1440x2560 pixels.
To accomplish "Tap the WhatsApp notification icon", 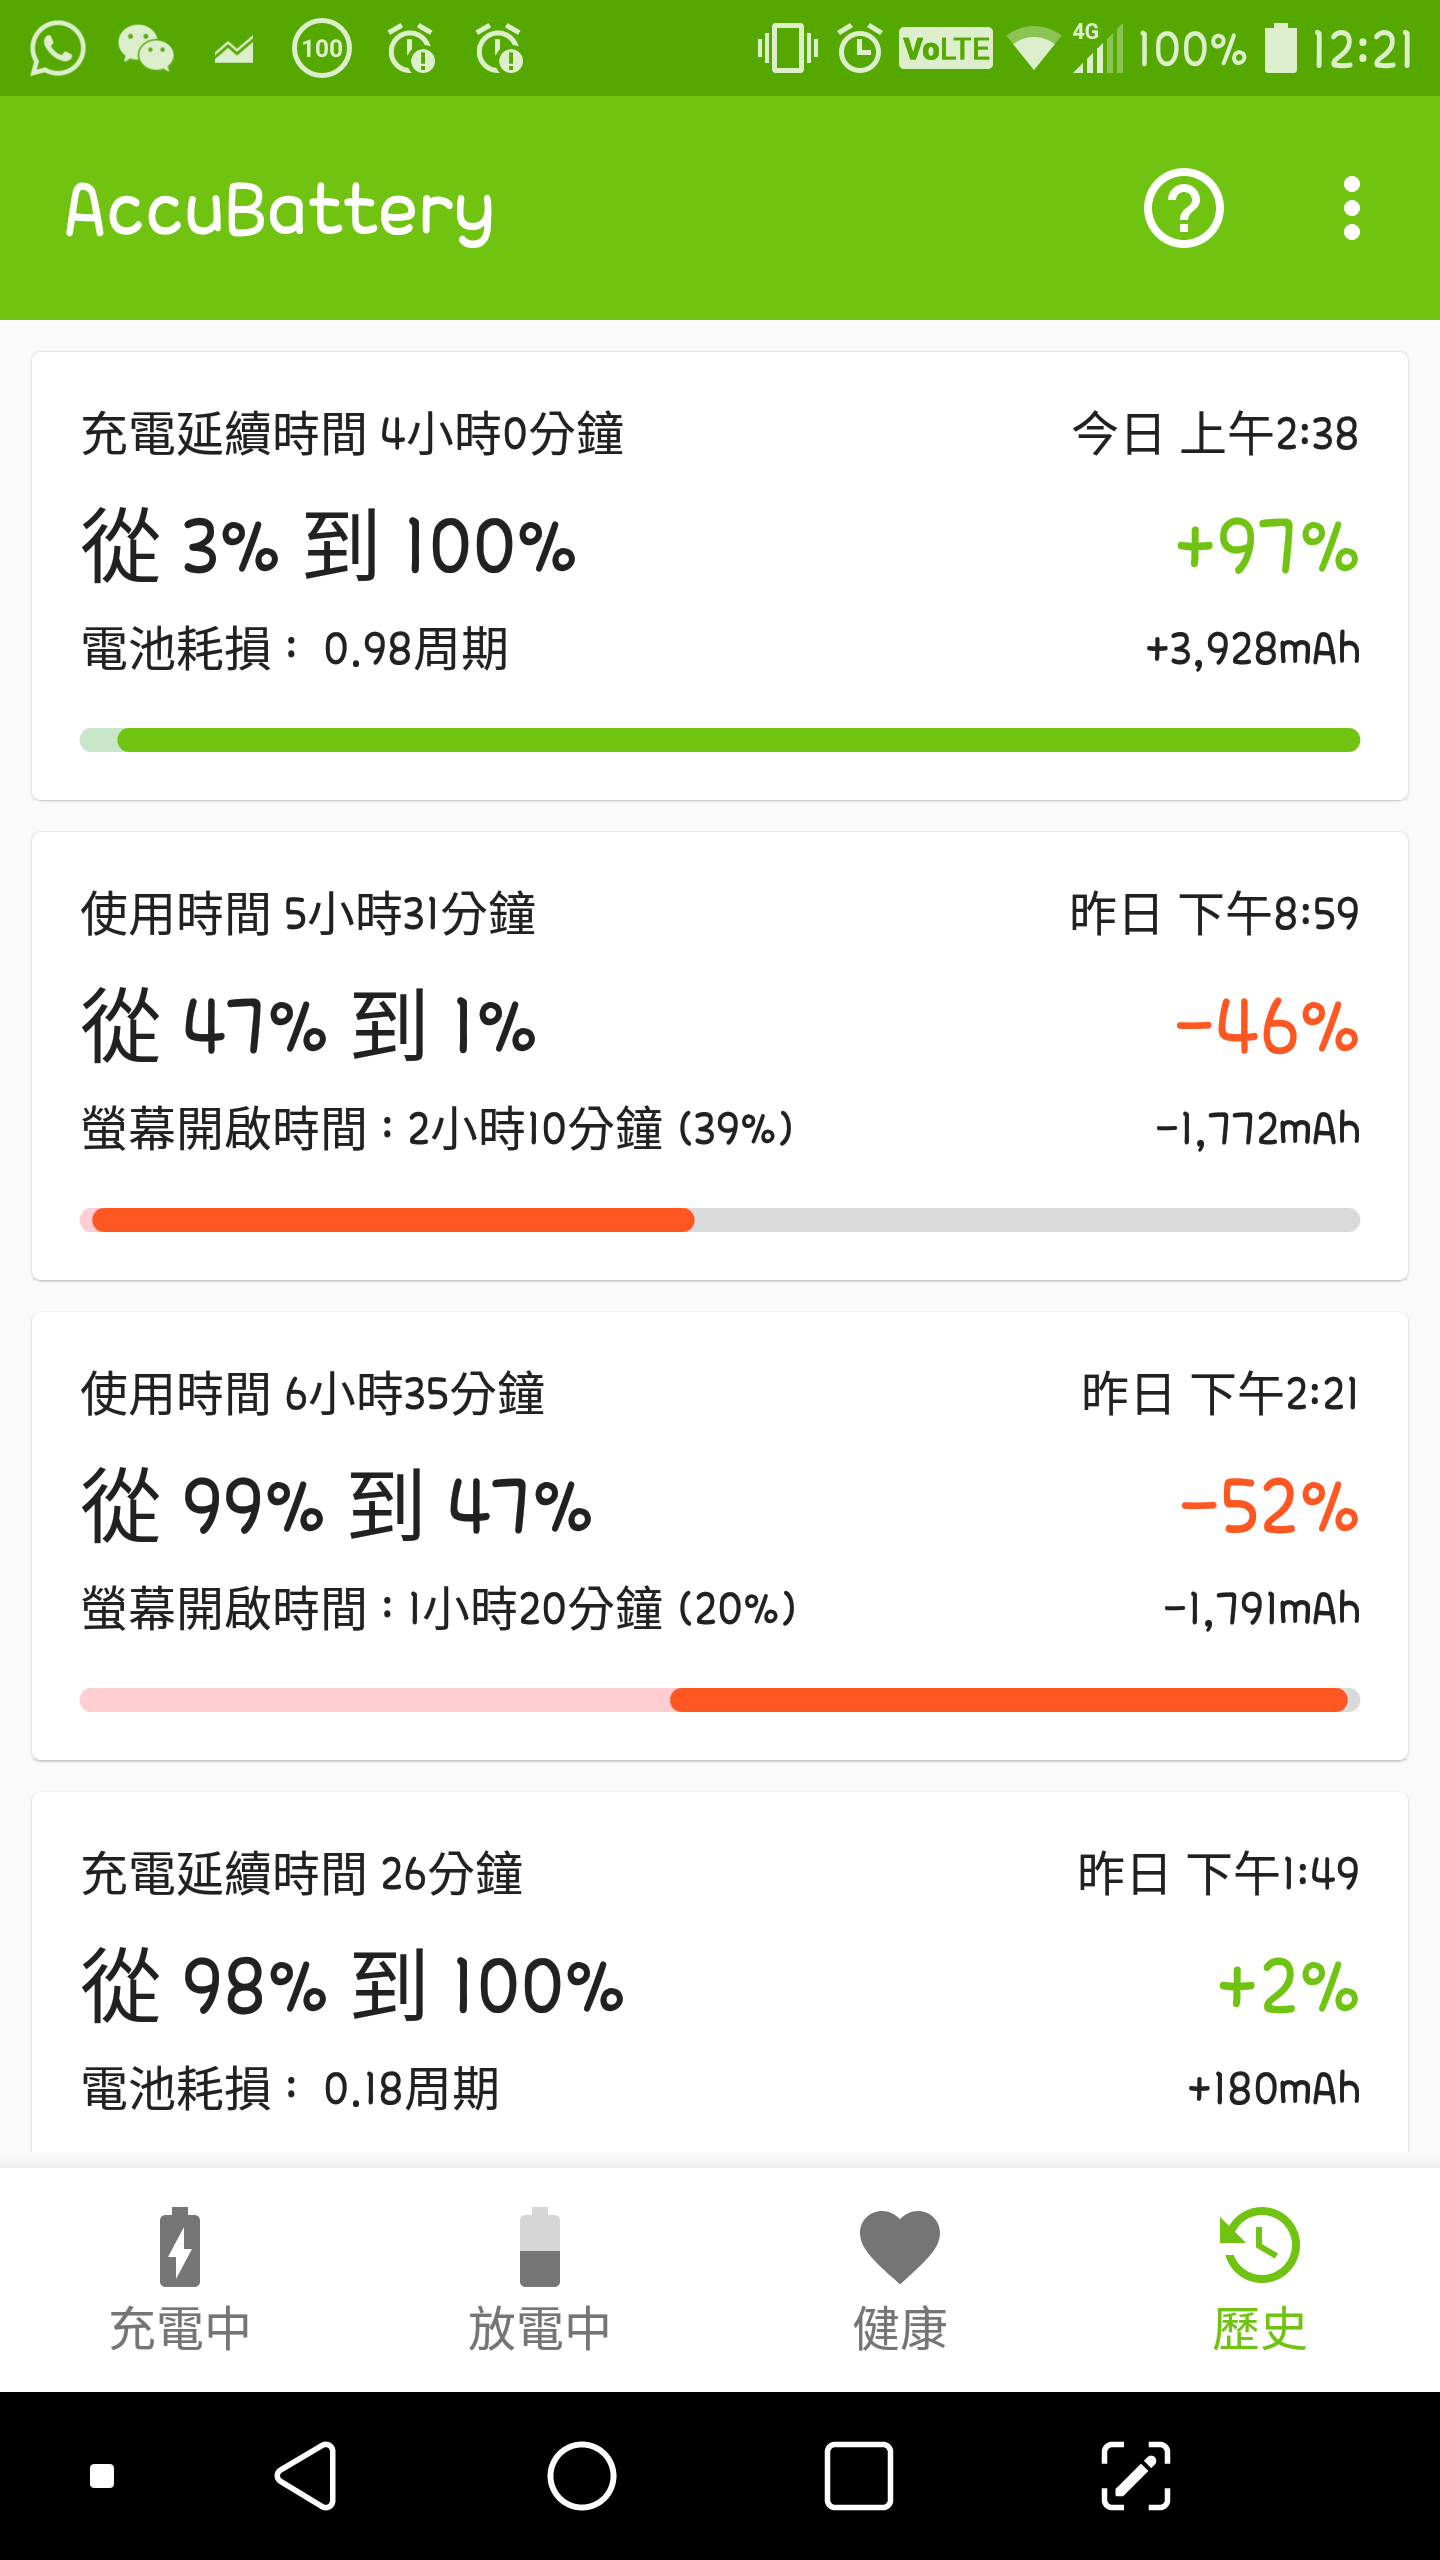I will pos(57,48).
